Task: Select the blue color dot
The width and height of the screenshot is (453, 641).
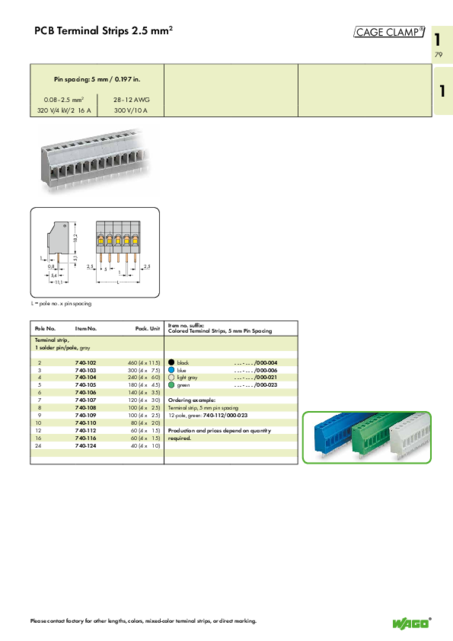Action: tap(171, 370)
